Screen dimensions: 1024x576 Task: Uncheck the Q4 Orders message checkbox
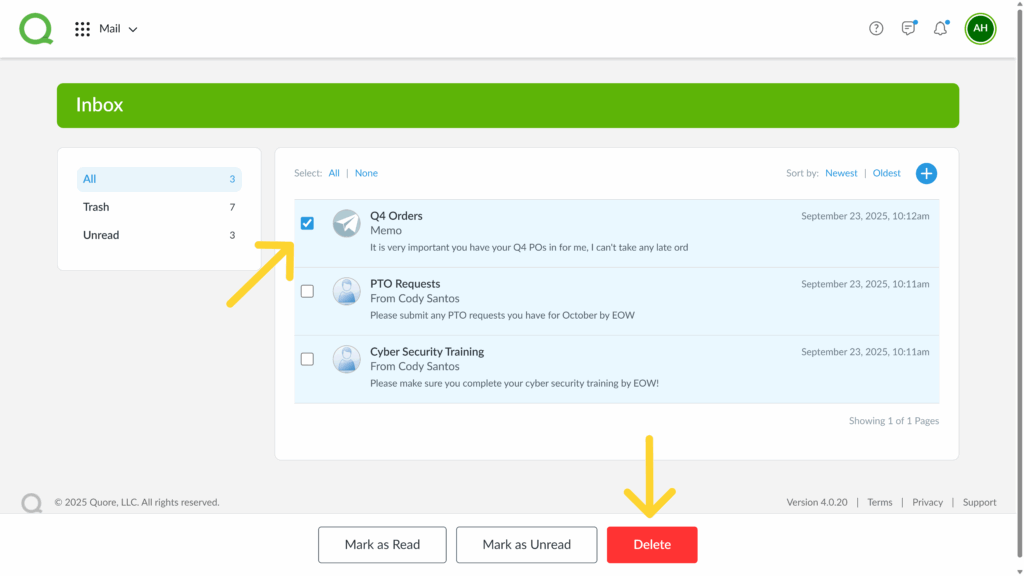(x=307, y=223)
